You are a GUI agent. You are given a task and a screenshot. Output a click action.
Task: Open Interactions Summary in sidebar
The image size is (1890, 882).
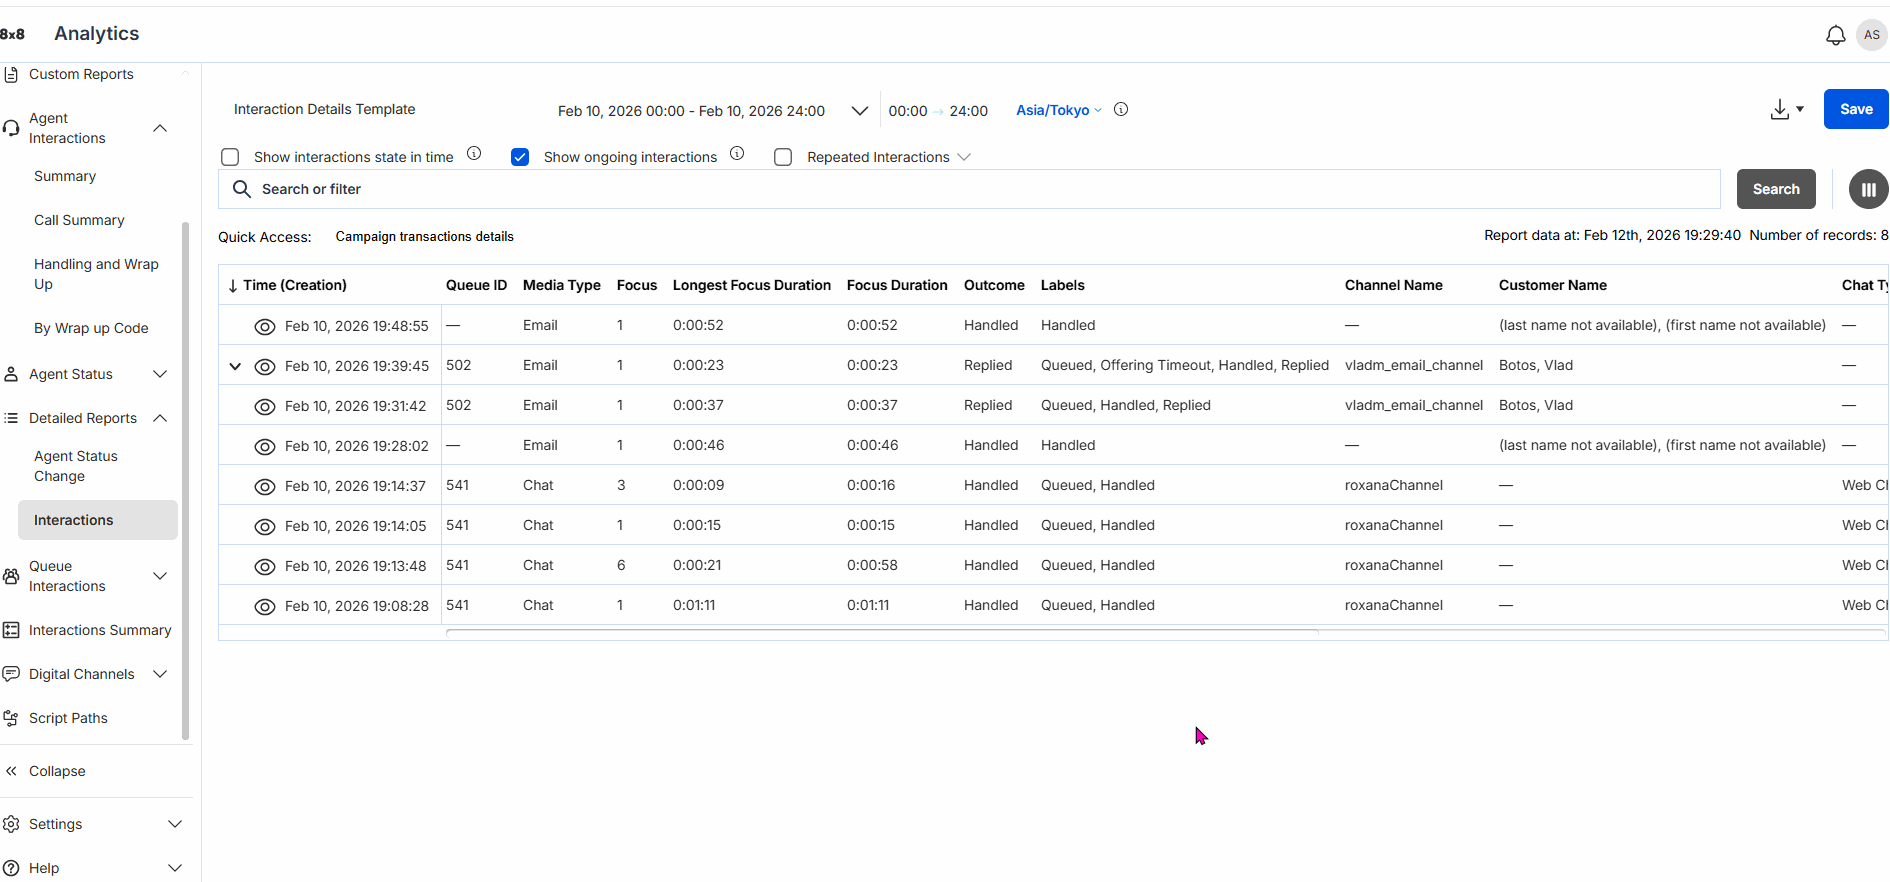coord(100,630)
